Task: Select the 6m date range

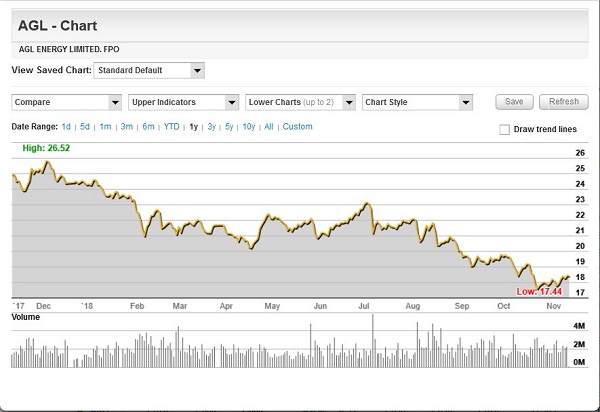Action: 148,127
